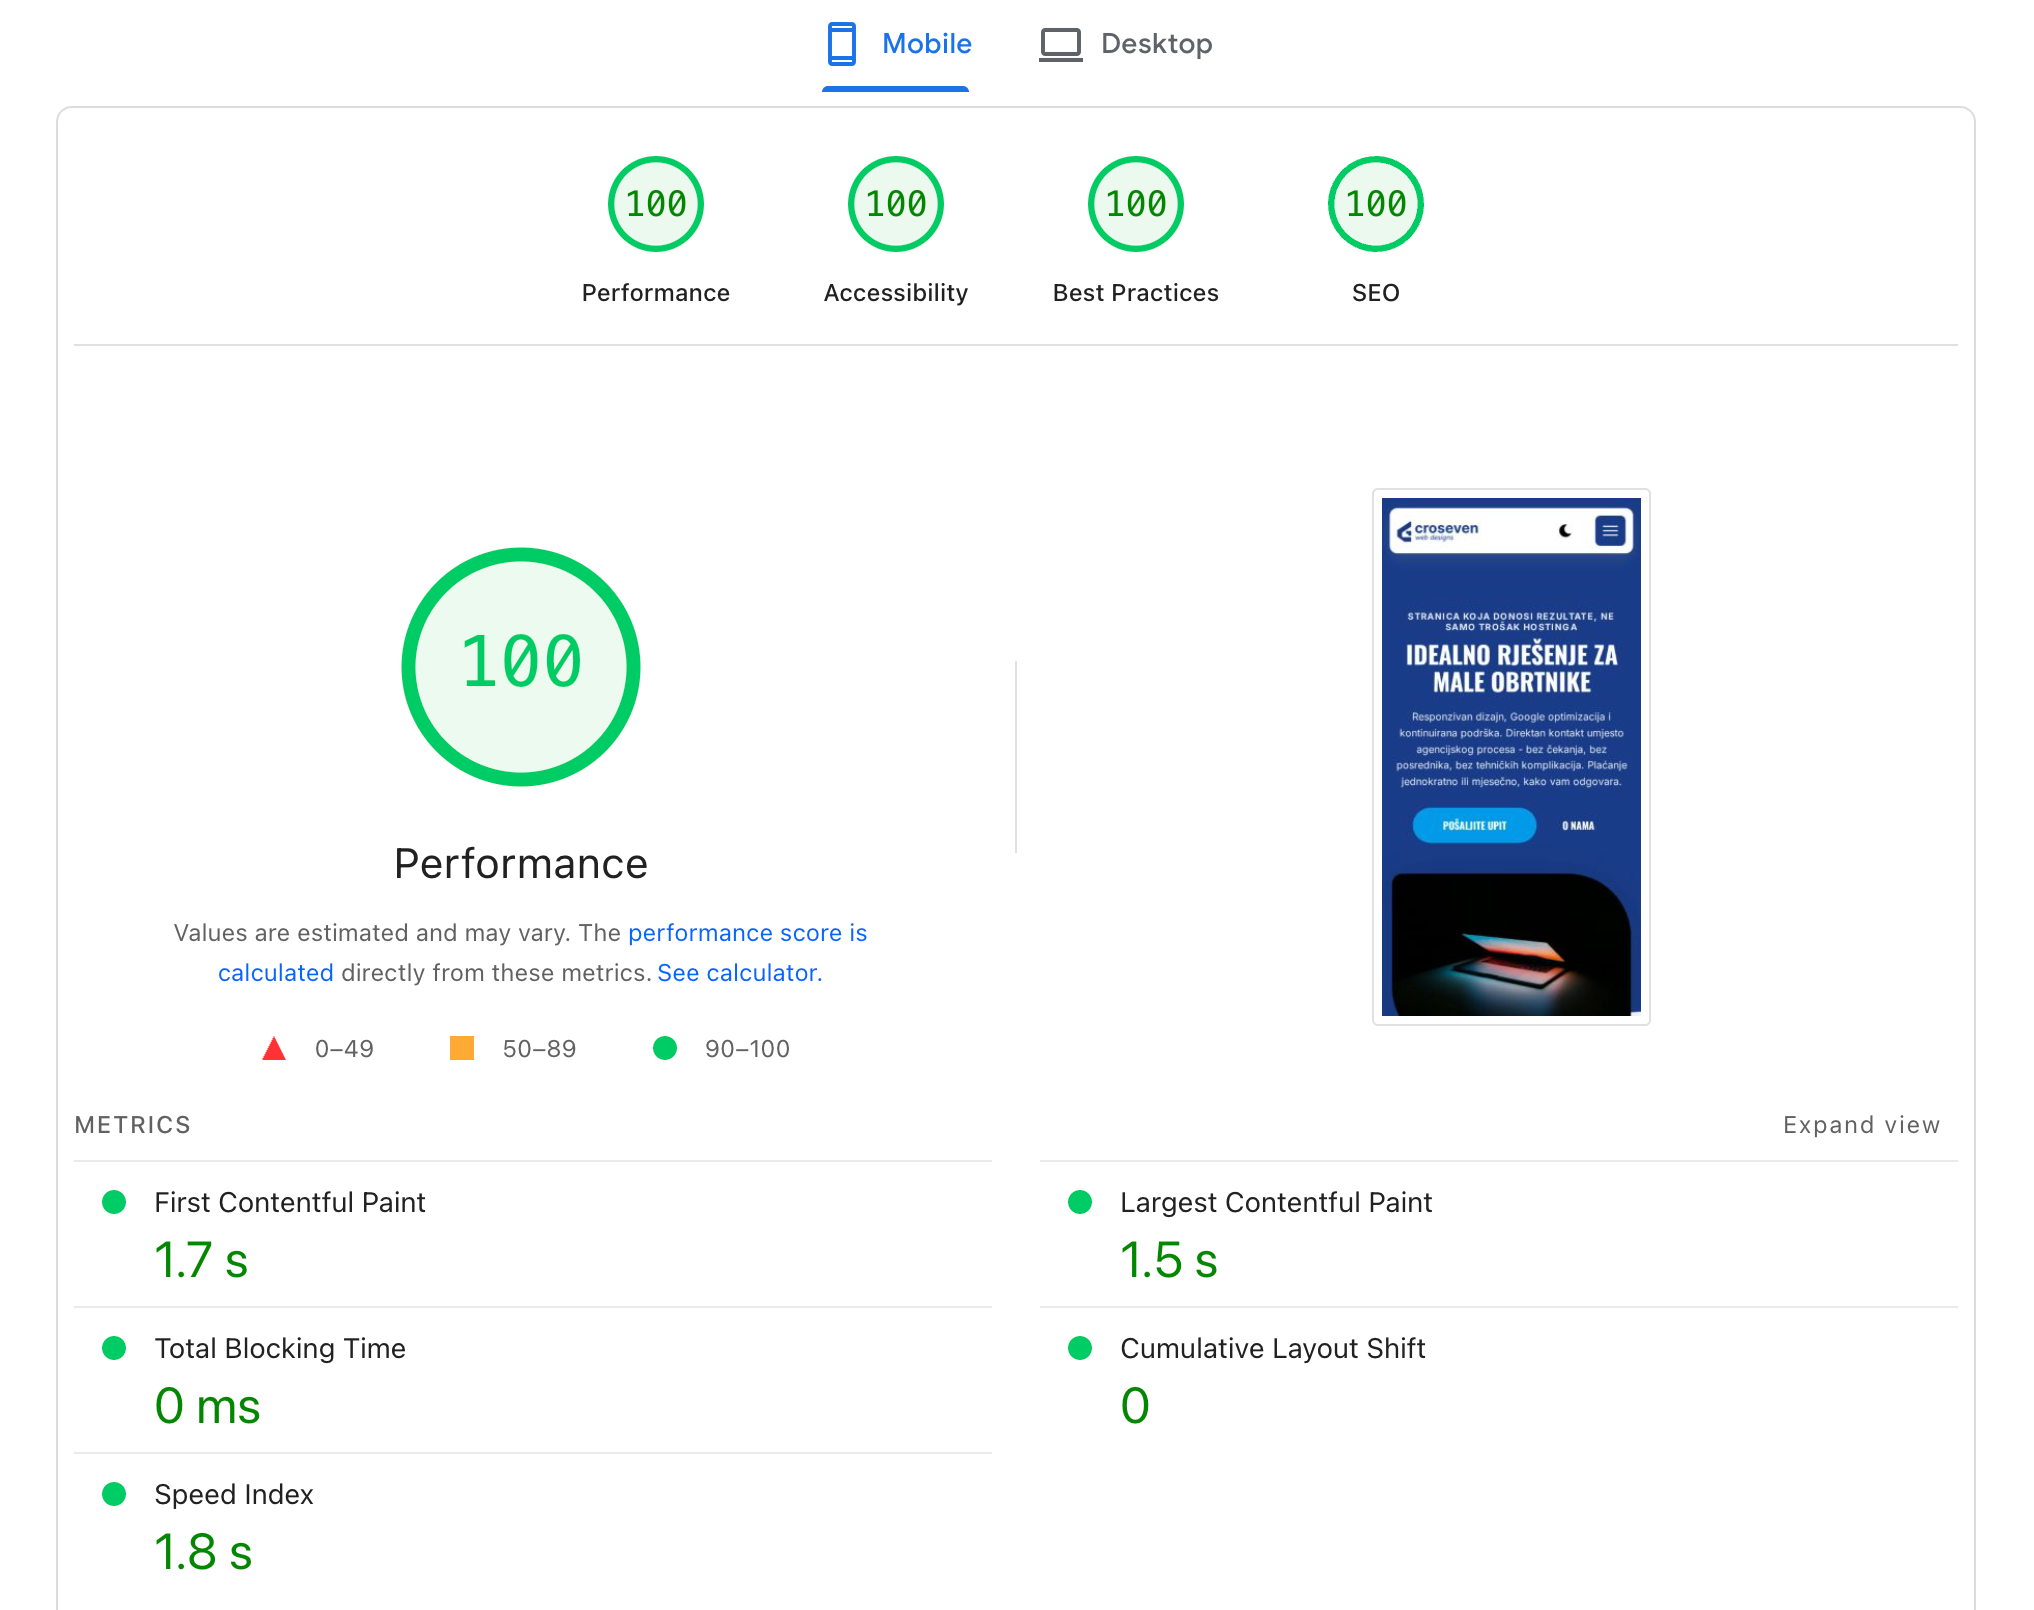This screenshot has height=1610, width=2034.
Task: Click the large Performance 100 gauge
Action: click(x=520, y=666)
